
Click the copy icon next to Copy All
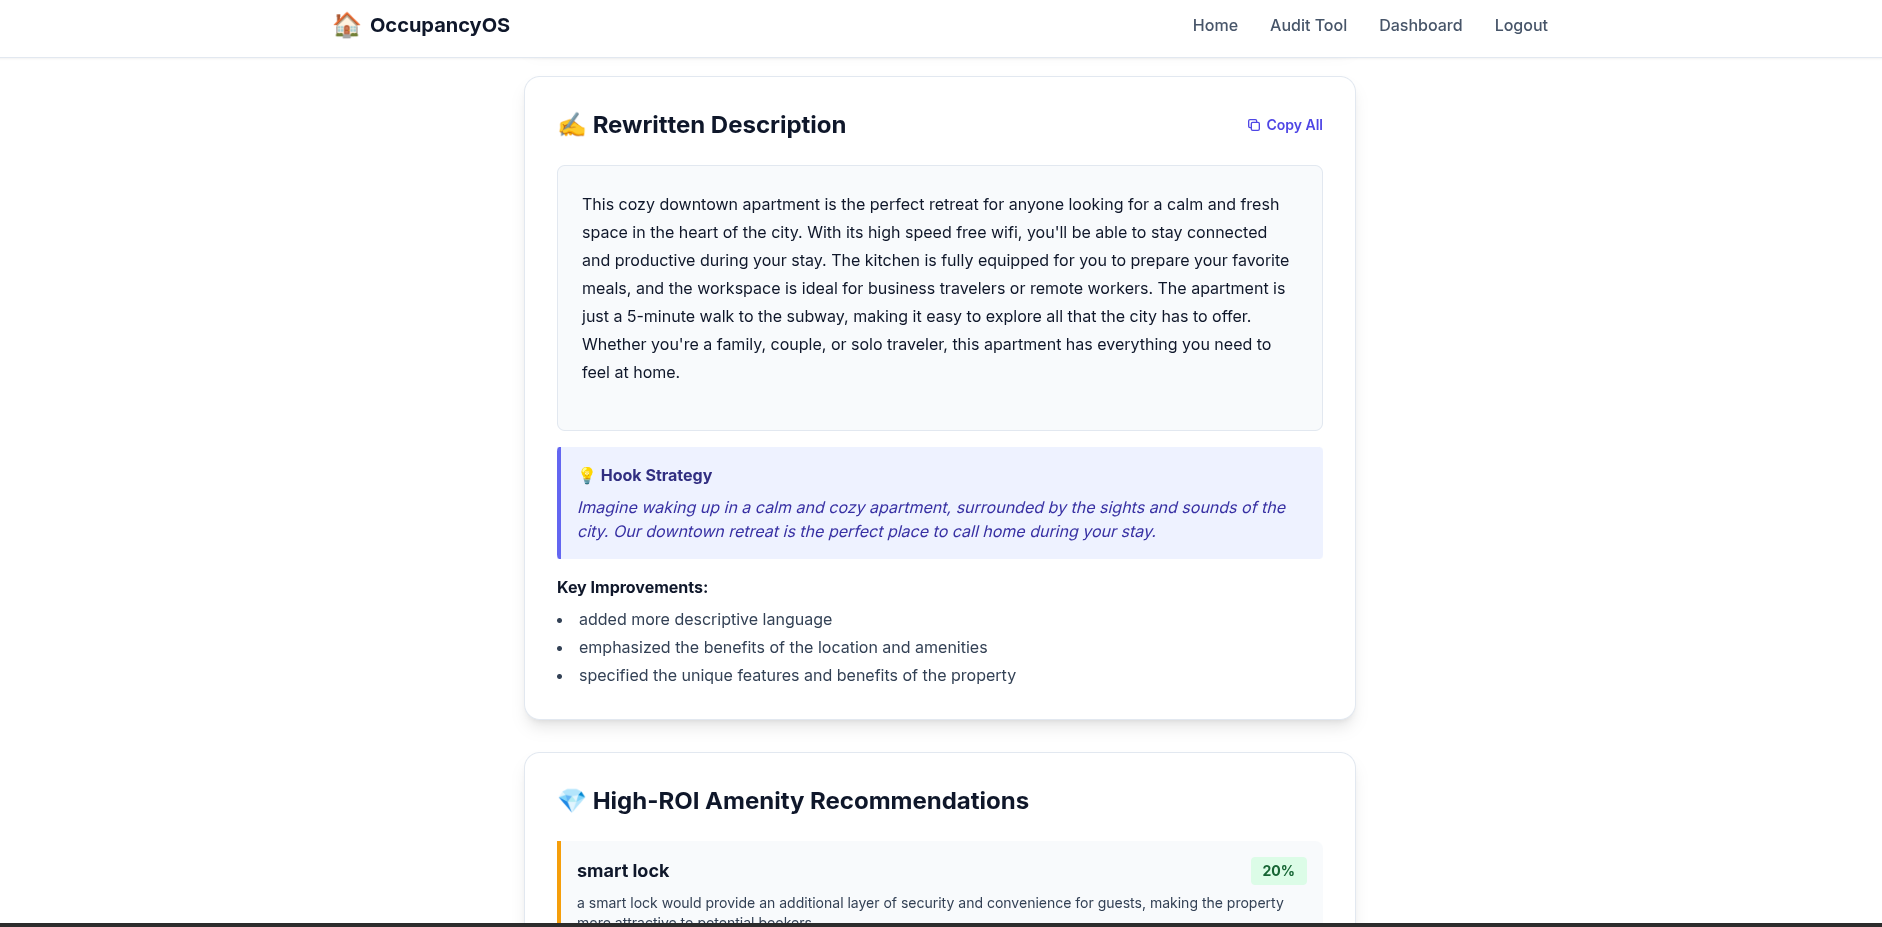[x=1253, y=124]
